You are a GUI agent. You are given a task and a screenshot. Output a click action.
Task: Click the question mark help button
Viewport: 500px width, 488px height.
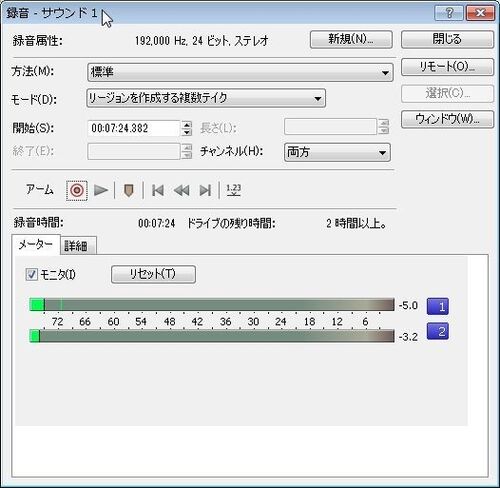(449, 13)
